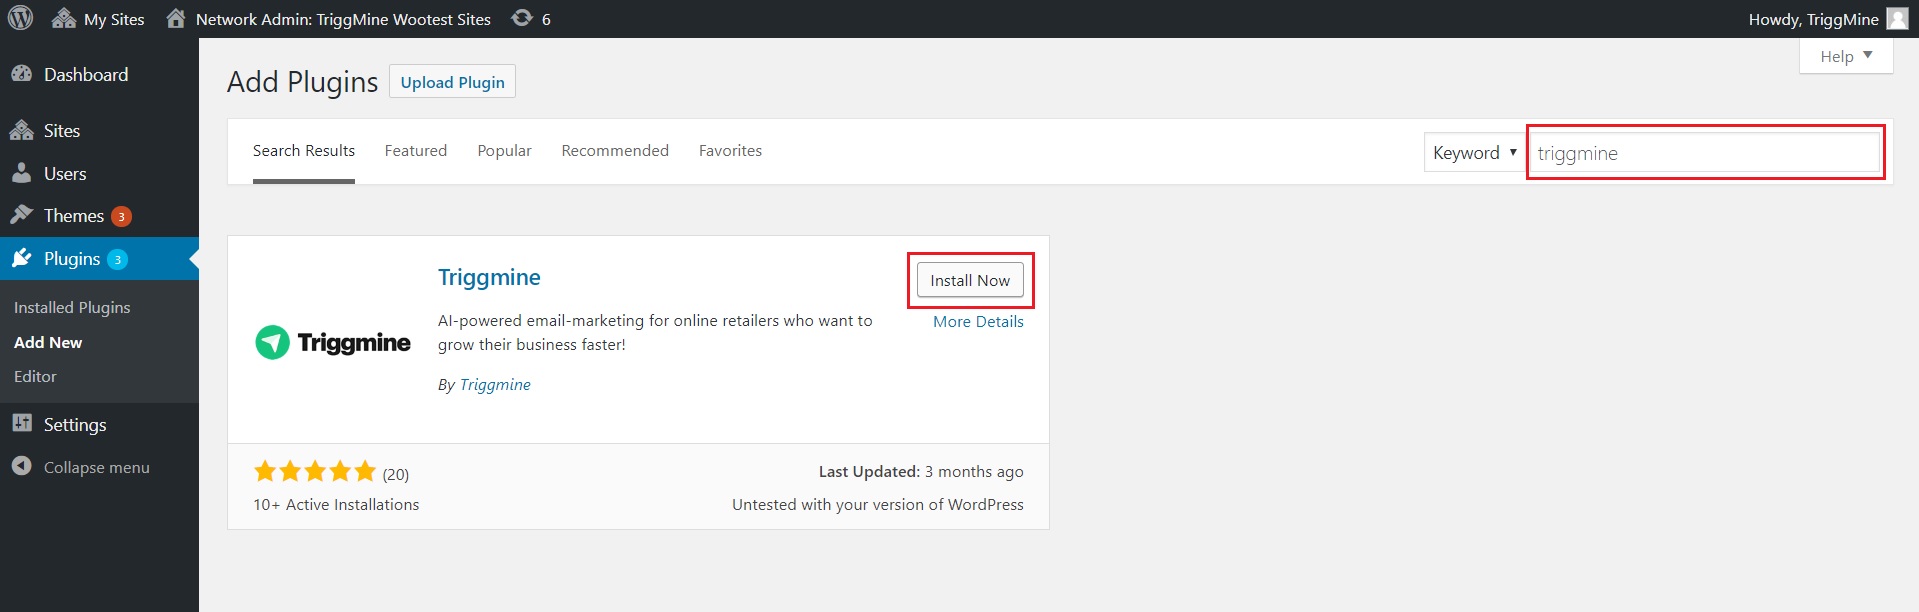Open the Howdy, TriggMine account menu
1919x612 pixels.
coord(1828,19)
